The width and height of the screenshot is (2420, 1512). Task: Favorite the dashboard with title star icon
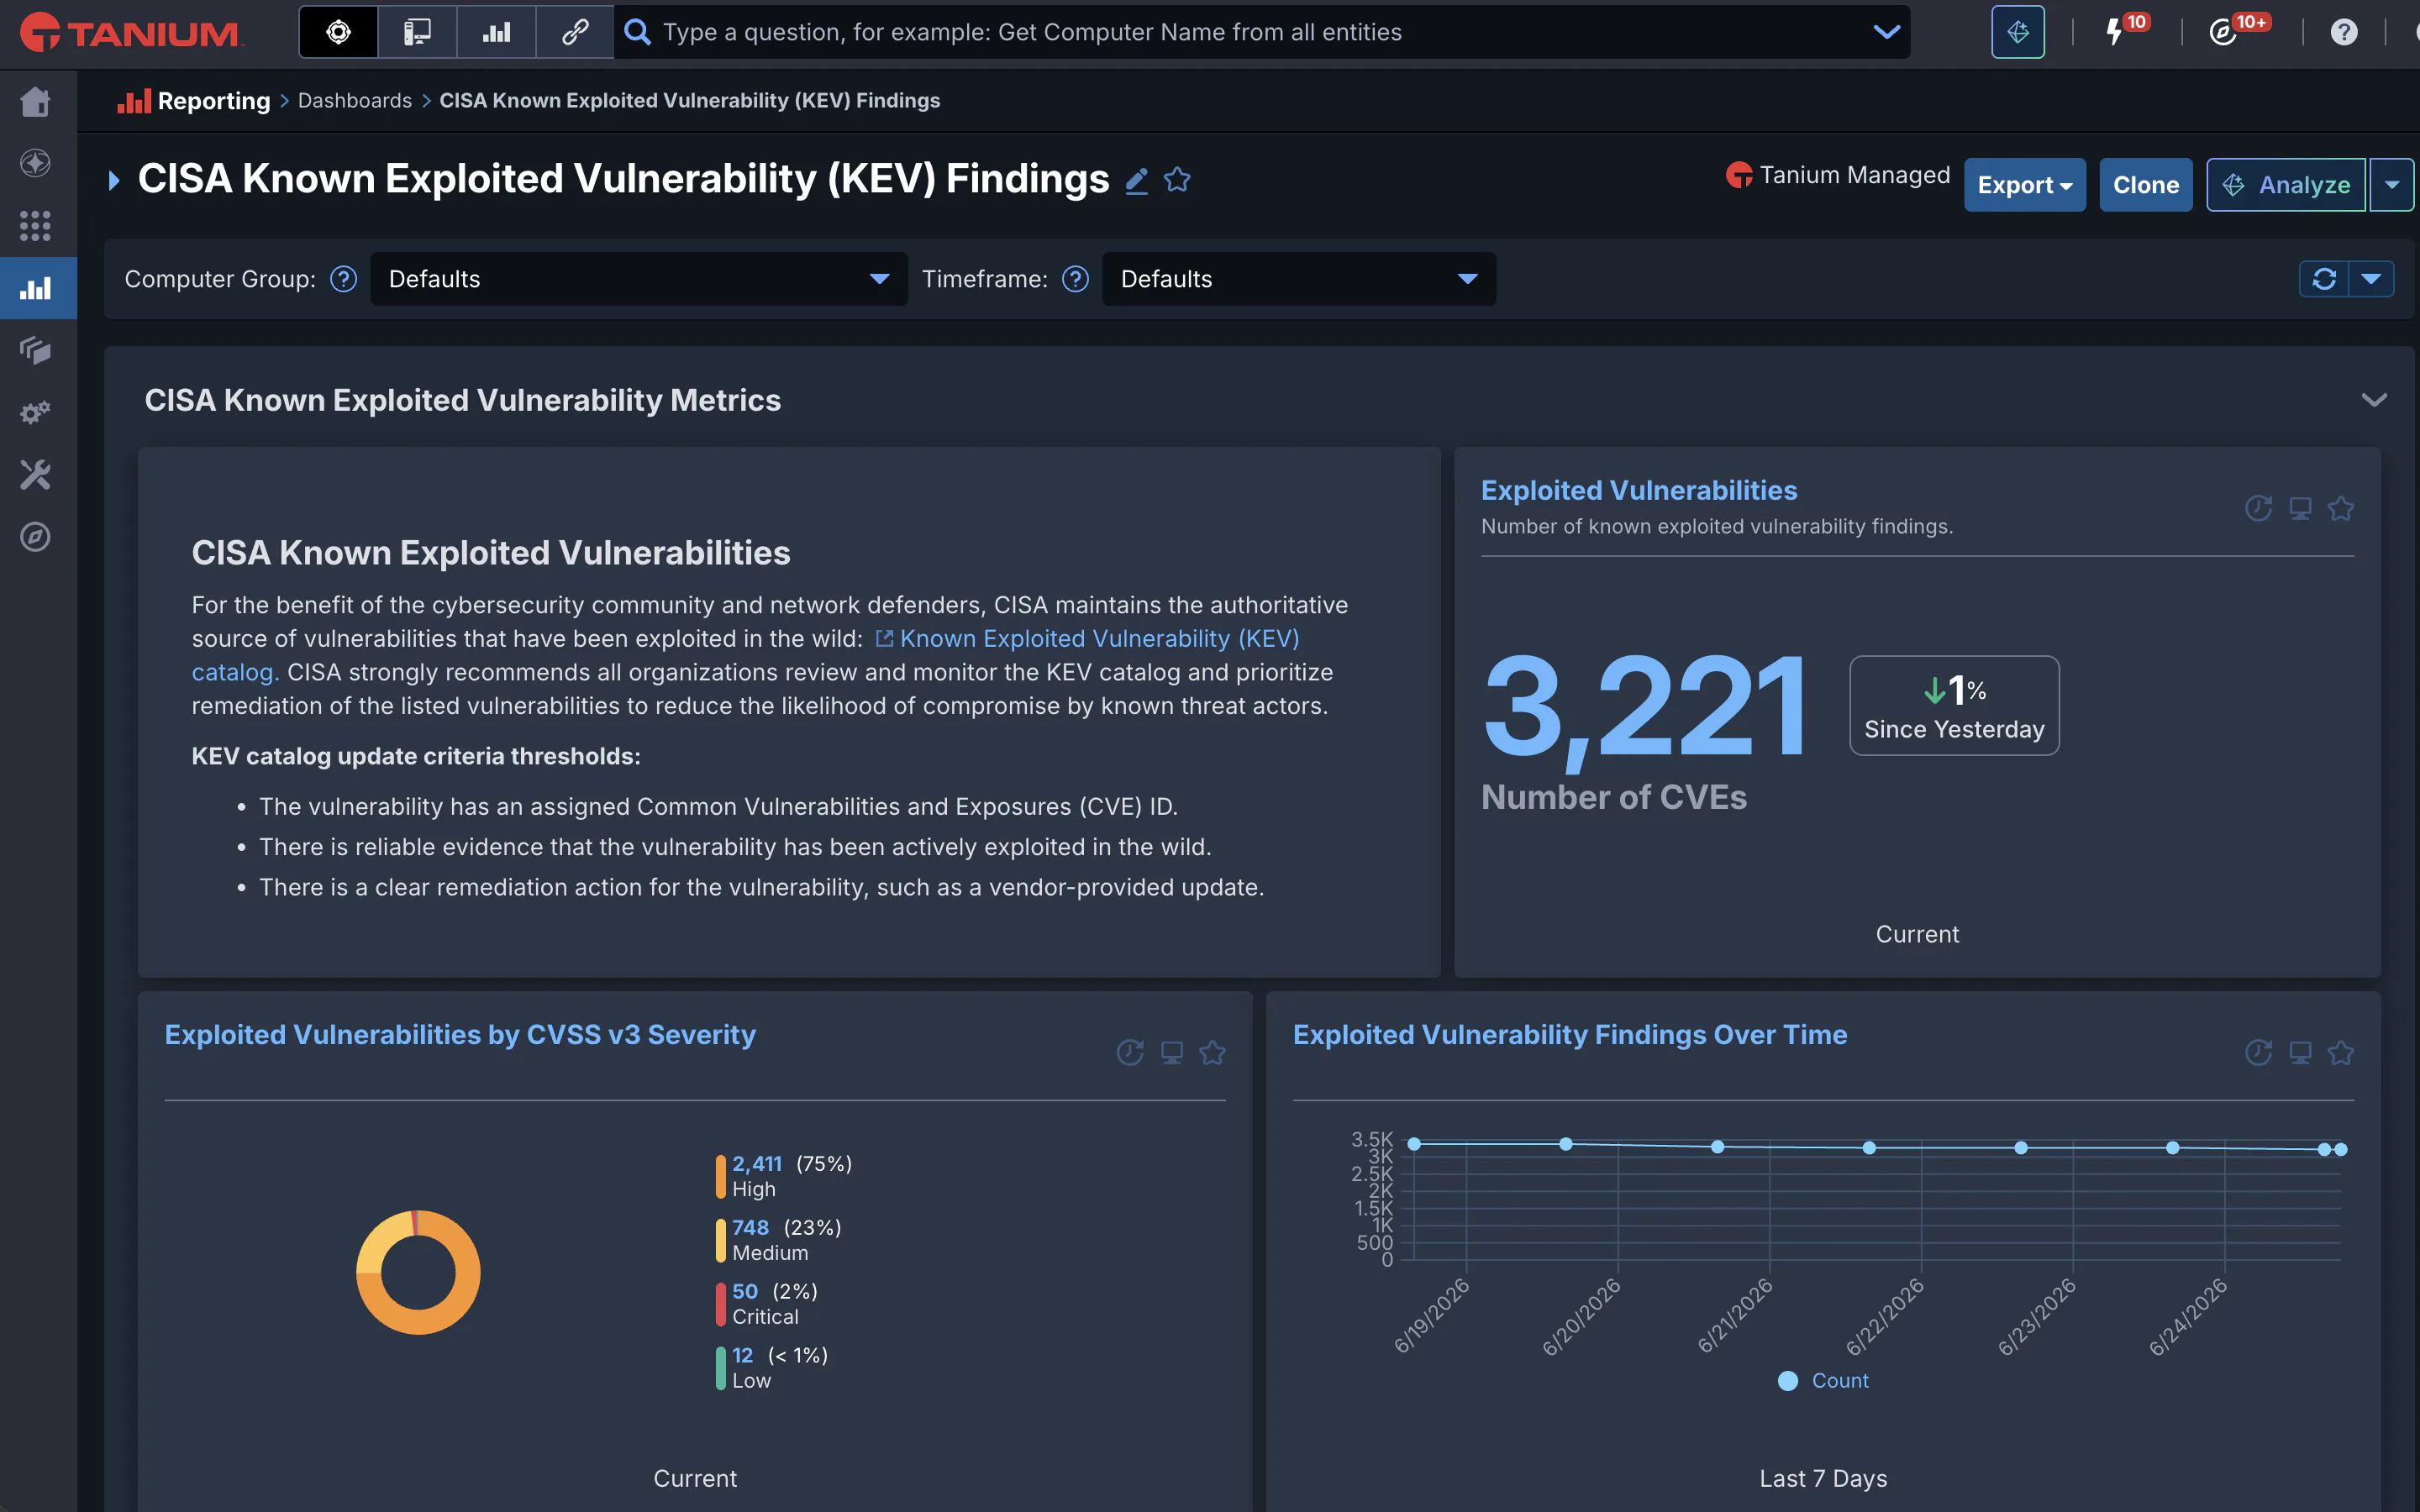point(1177,180)
